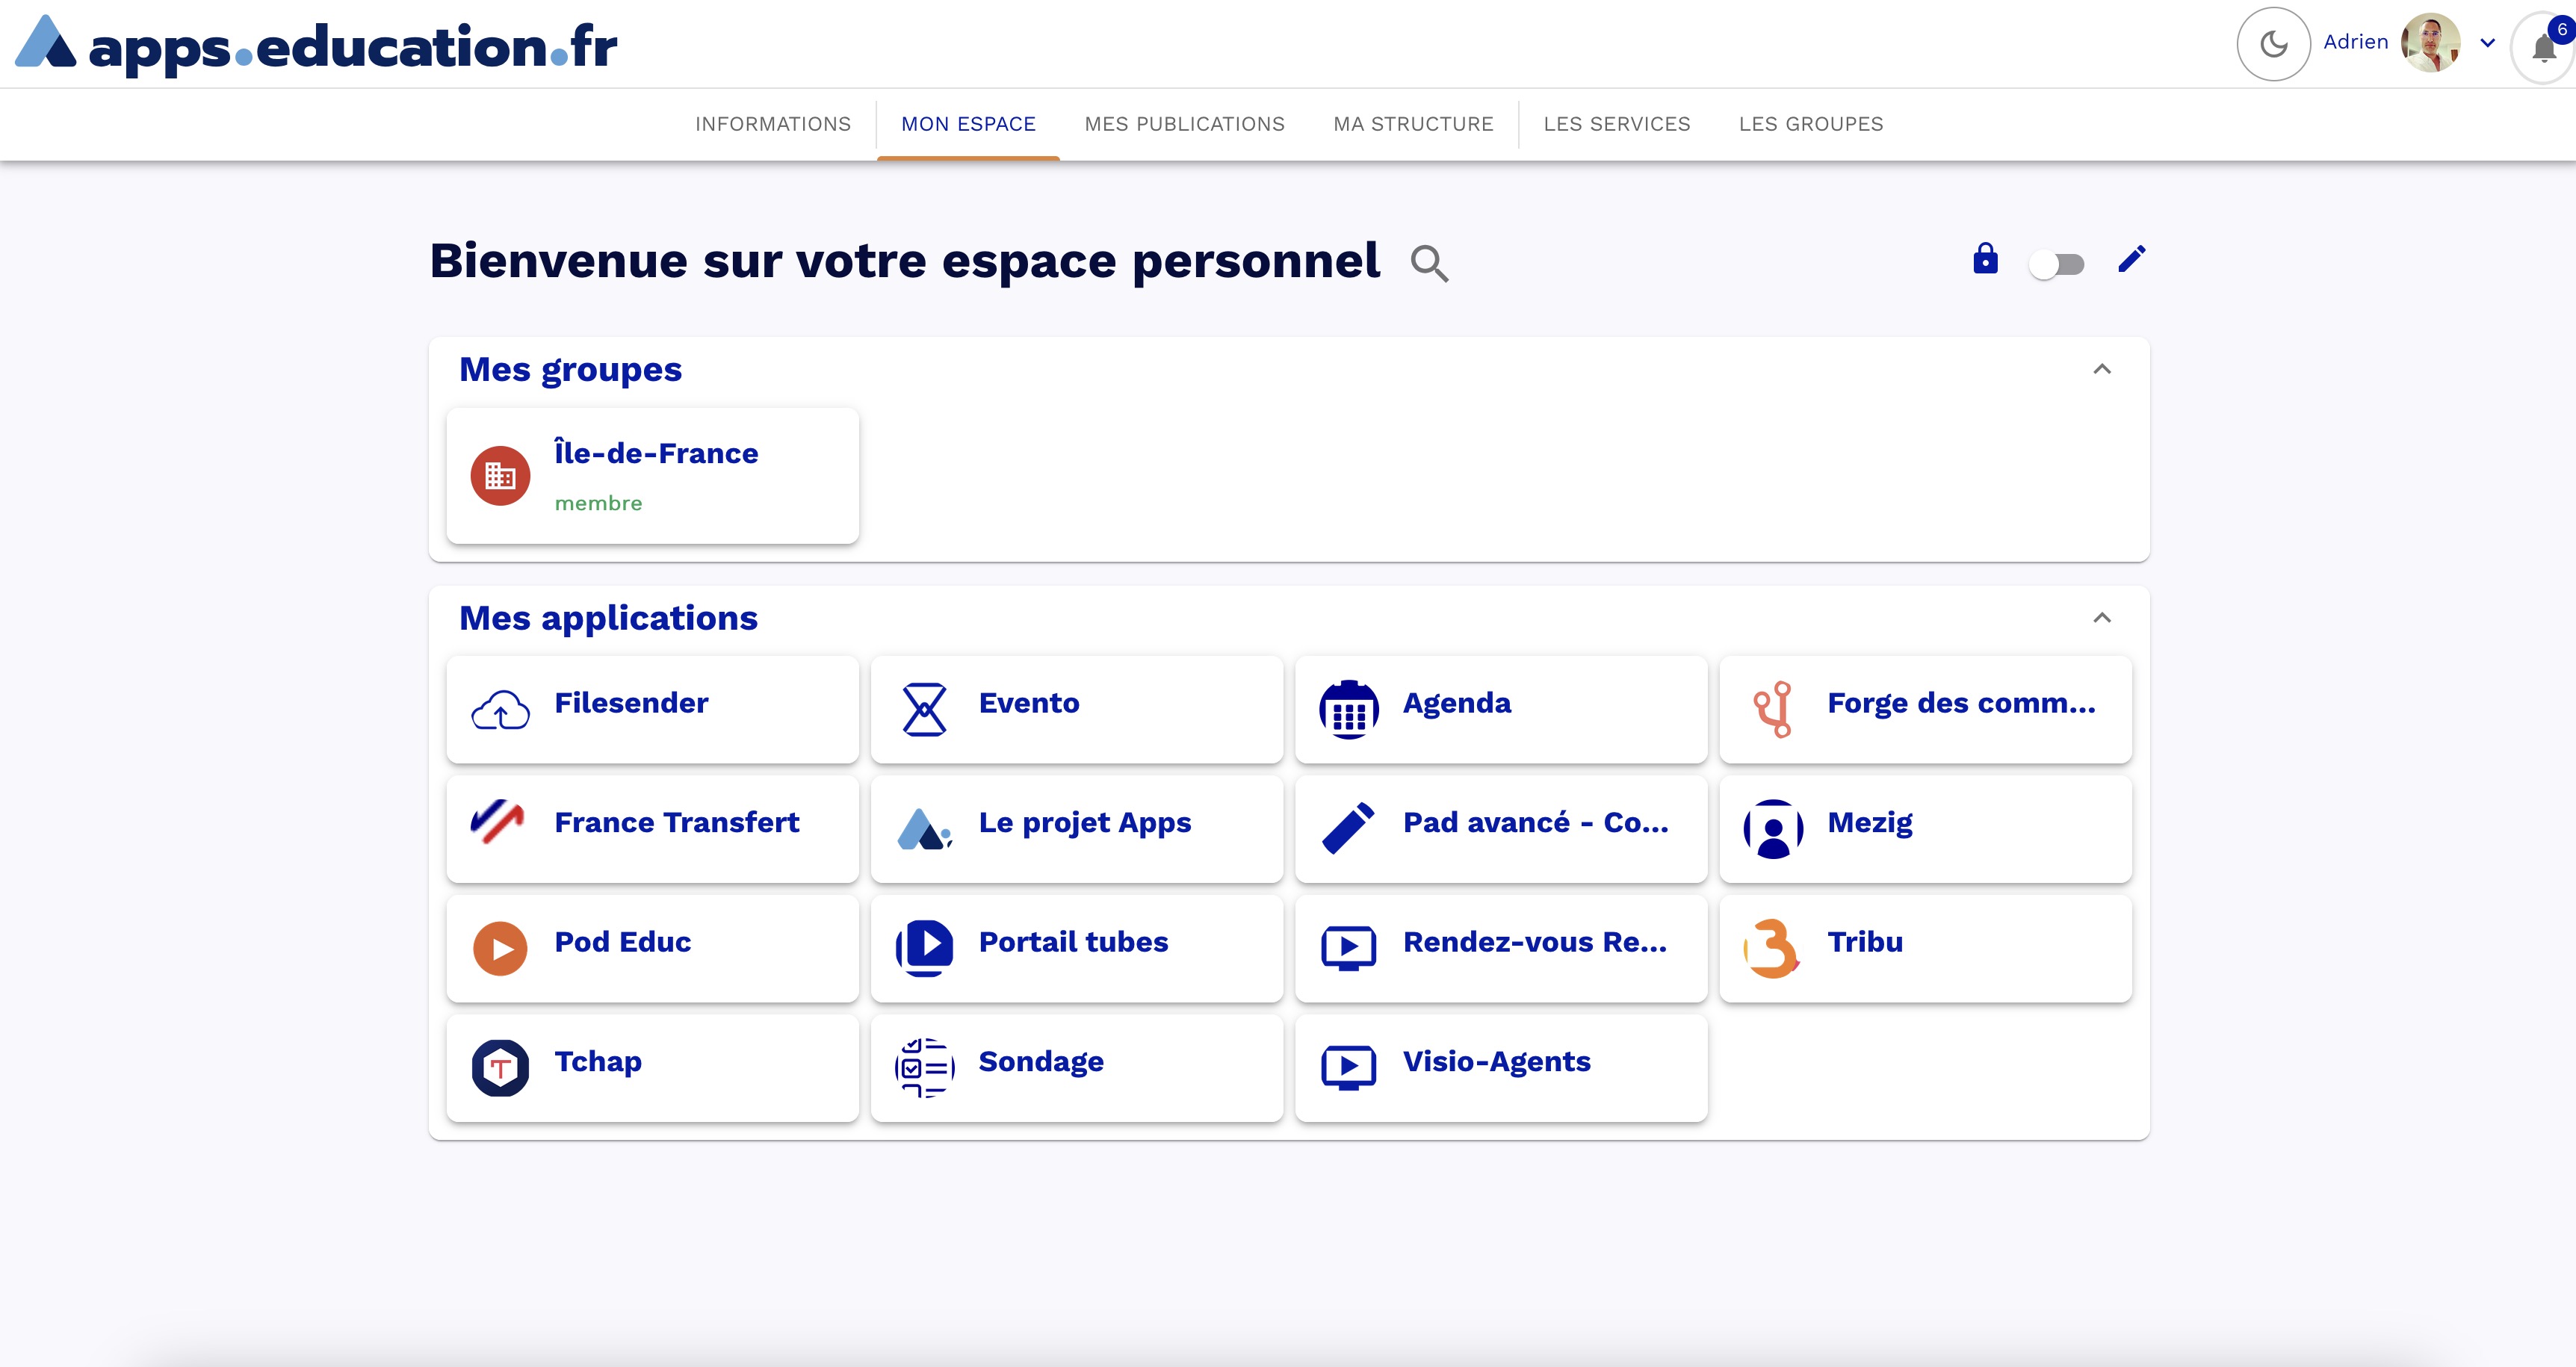Open the LES SERVICES tab
This screenshot has width=2576, height=1367.
click(x=1616, y=124)
